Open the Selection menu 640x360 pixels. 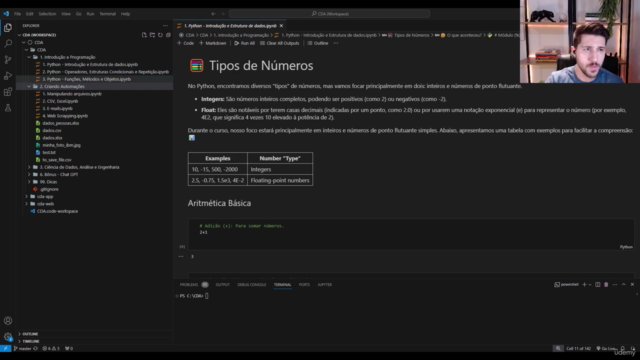pos(47,14)
